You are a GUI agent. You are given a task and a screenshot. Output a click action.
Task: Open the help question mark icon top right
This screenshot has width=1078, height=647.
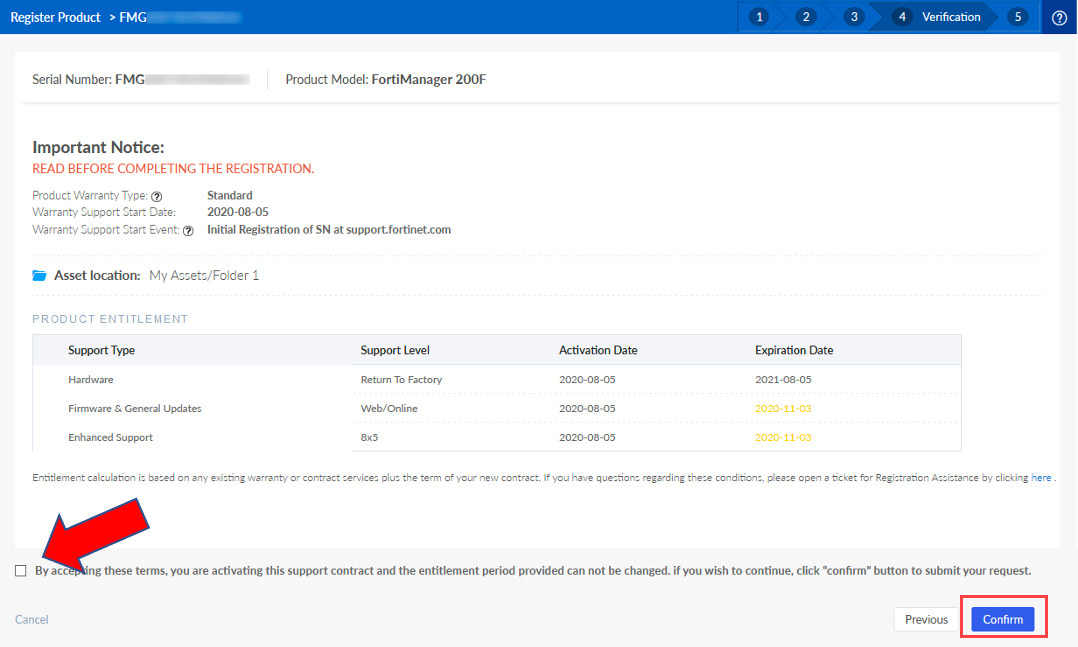click(x=1059, y=17)
